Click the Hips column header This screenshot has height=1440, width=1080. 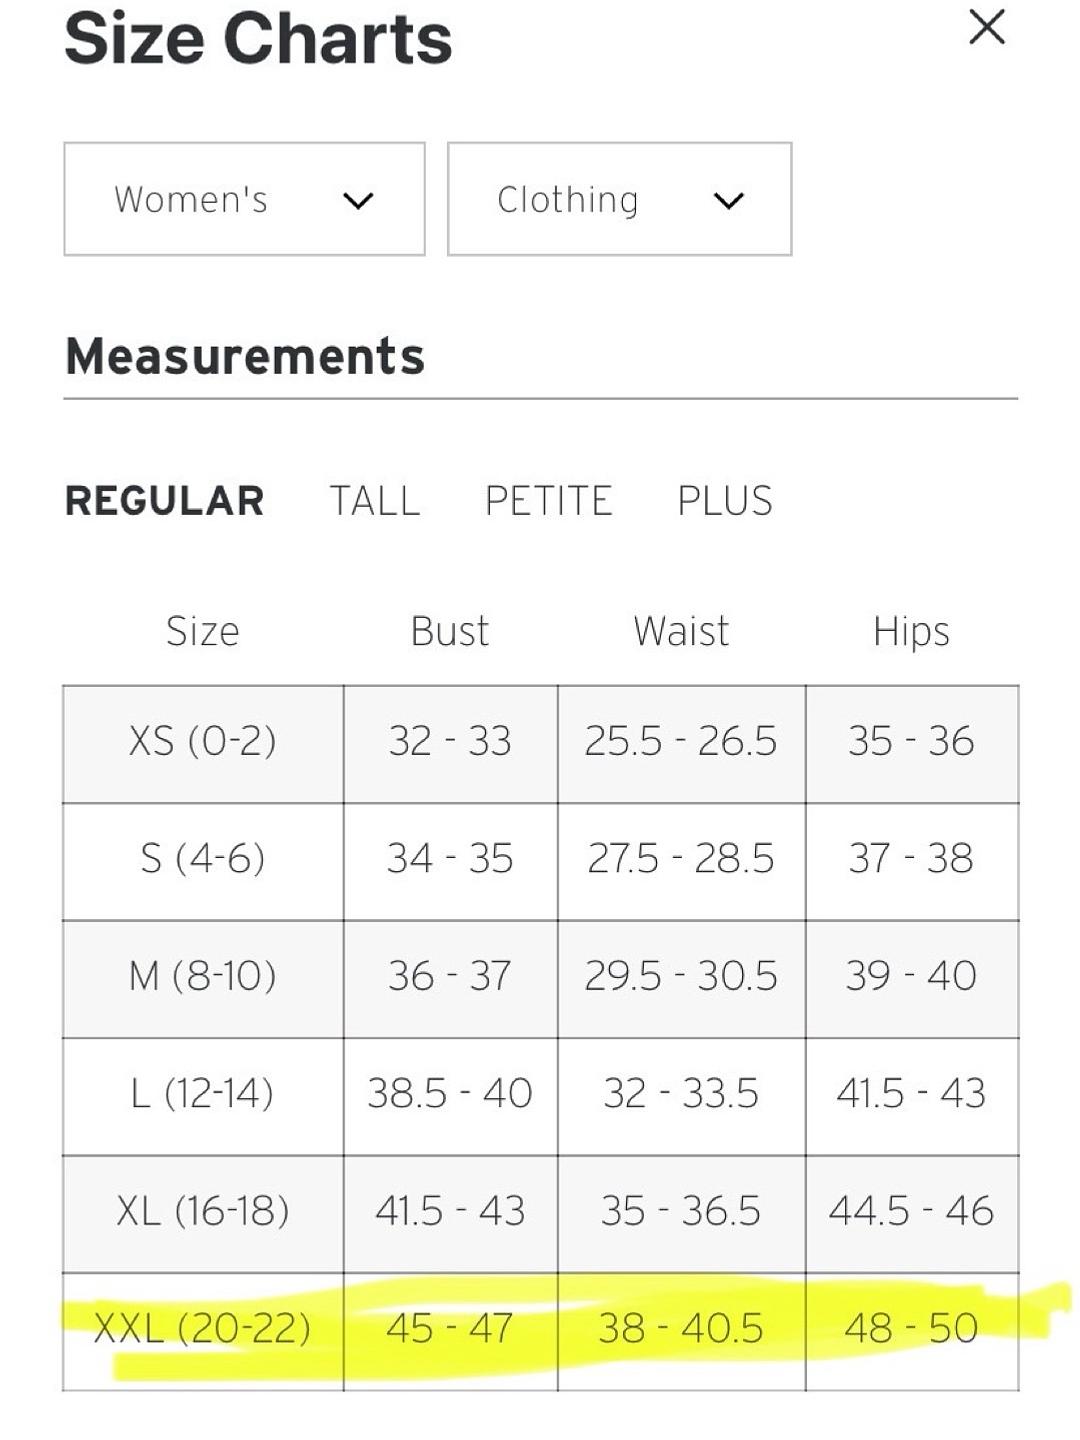click(911, 632)
